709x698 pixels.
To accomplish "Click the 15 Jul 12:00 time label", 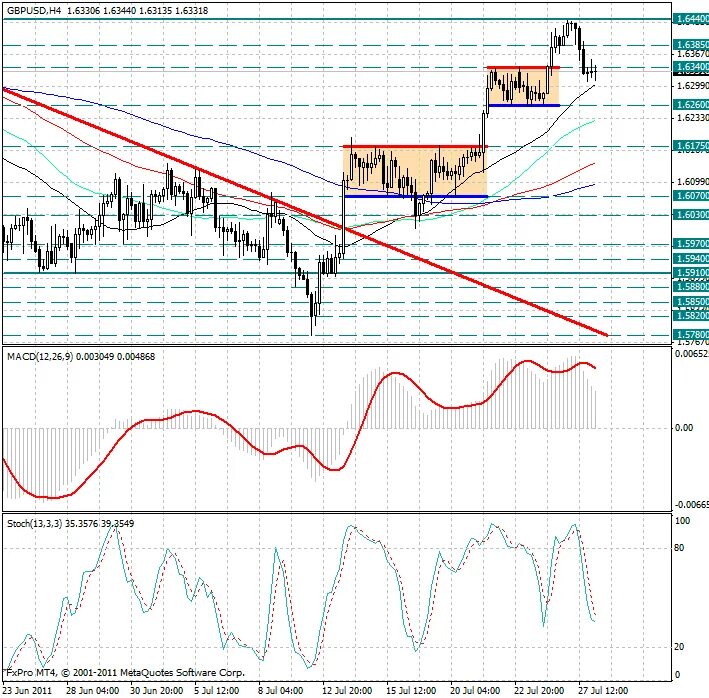I will point(411,691).
